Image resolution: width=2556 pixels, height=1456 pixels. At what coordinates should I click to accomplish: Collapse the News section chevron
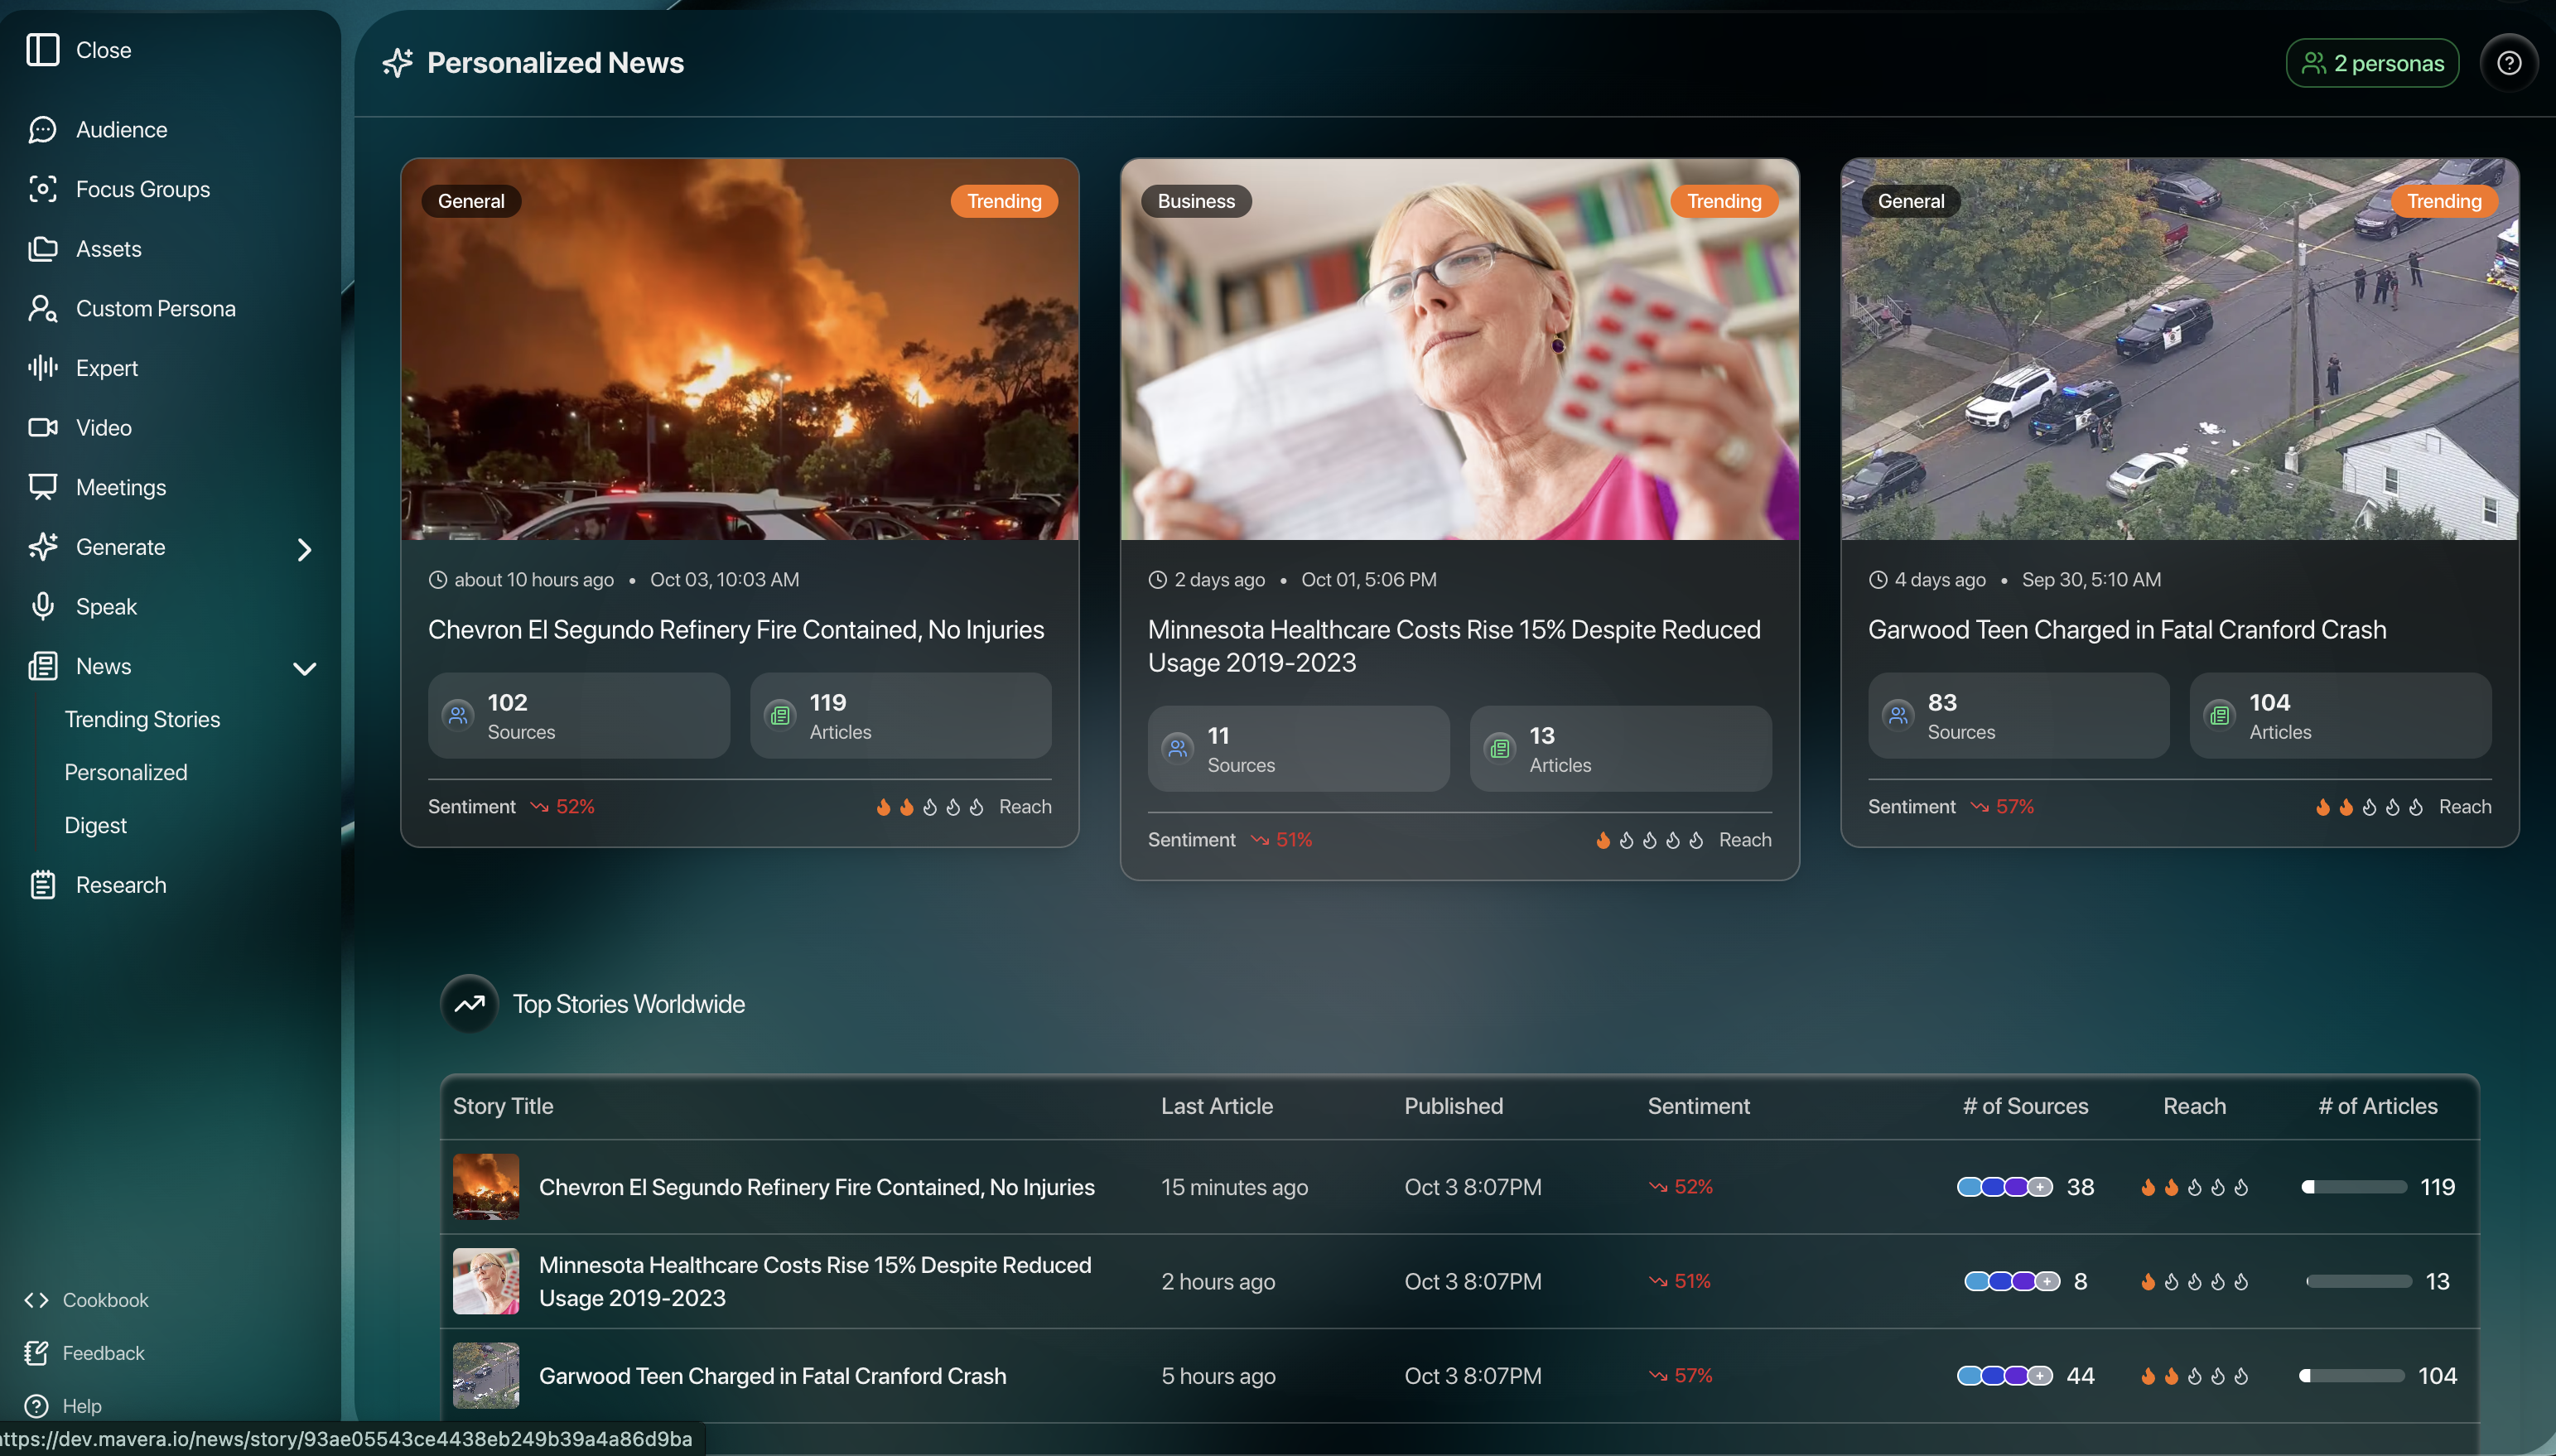click(303, 667)
